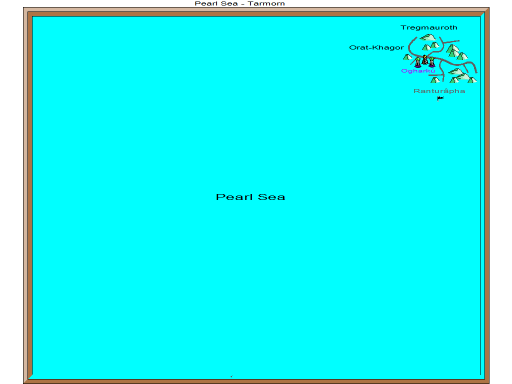Select the Tregmauroth map label

coord(429,28)
